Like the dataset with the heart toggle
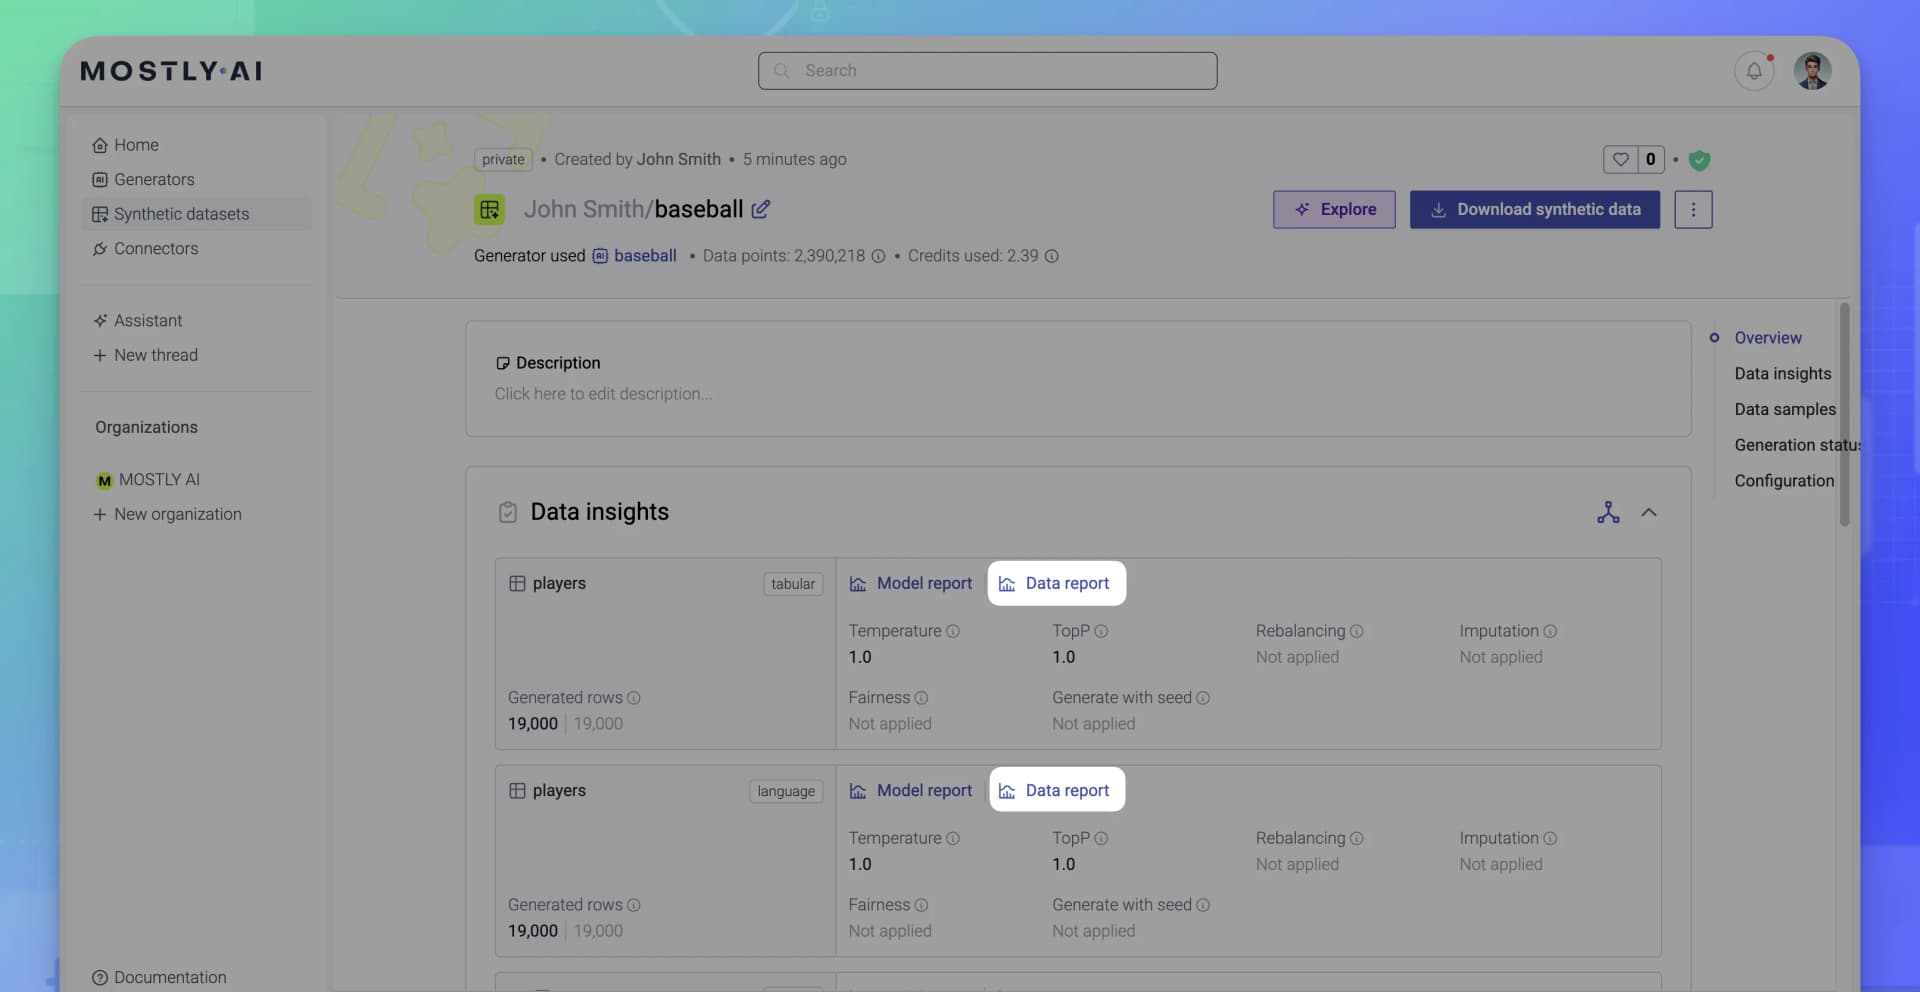 1621,160
